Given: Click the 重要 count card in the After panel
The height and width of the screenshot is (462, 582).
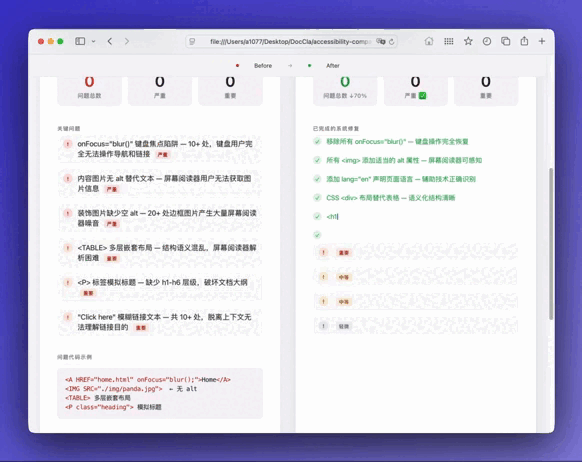Looking at the screenshot, I should (x=486, y=90).
